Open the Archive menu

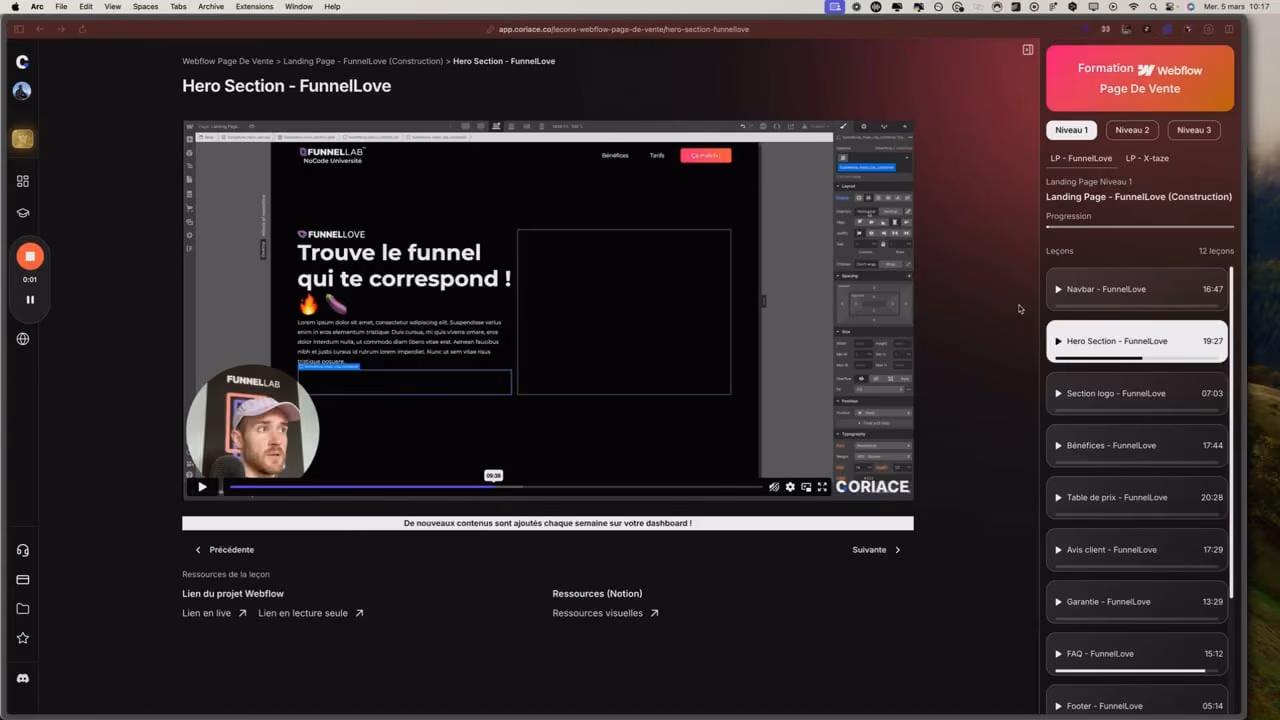click(x=211, y=7)
